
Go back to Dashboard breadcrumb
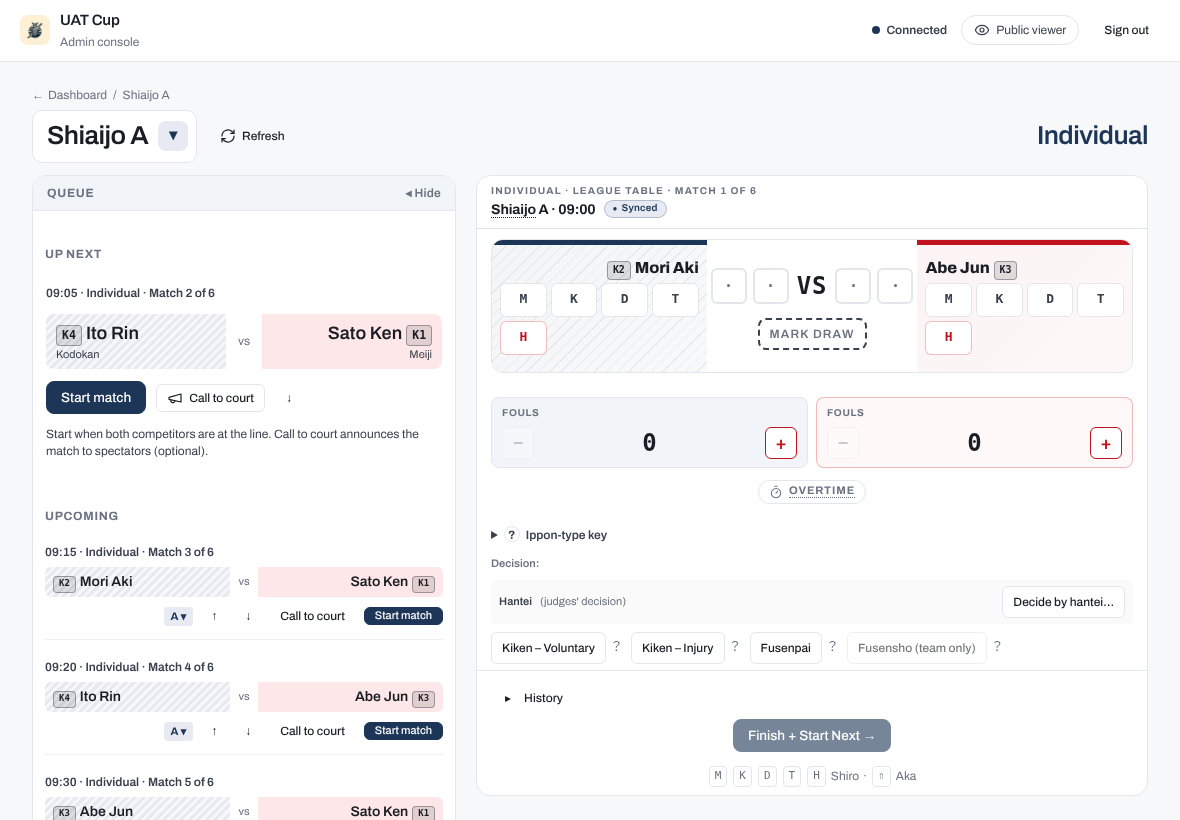pyautogui.click(x=77, y=95)
